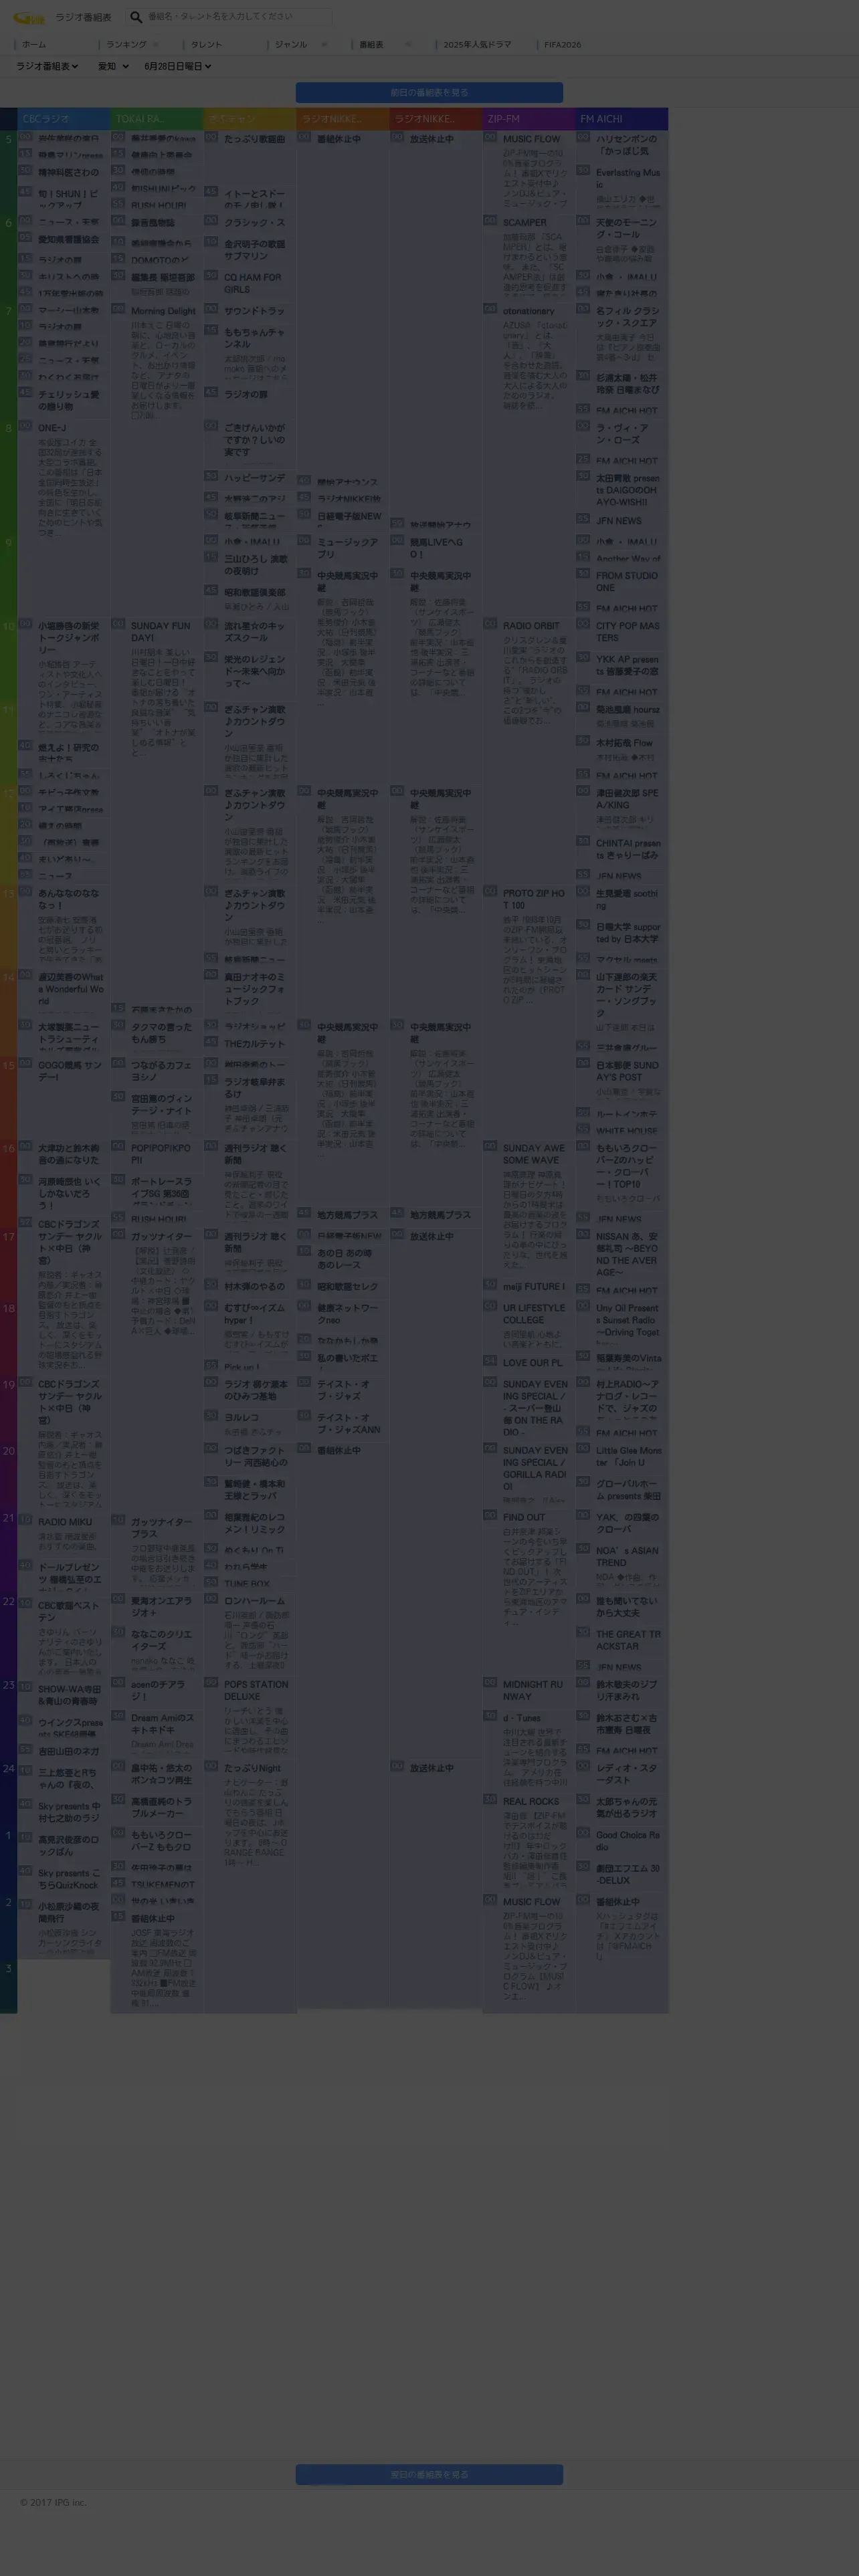Open the Everlasting Music program

(x=628, y=178)
